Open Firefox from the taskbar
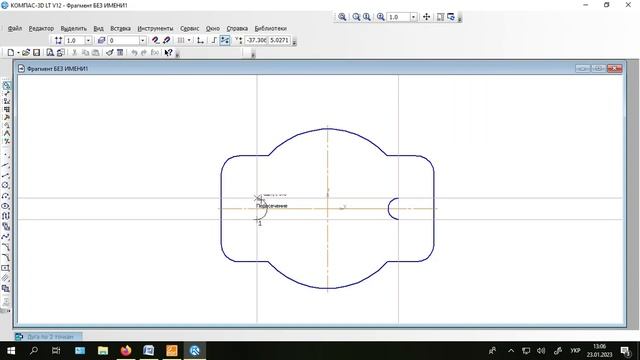 pyautogui.click(x=126, y=351)
